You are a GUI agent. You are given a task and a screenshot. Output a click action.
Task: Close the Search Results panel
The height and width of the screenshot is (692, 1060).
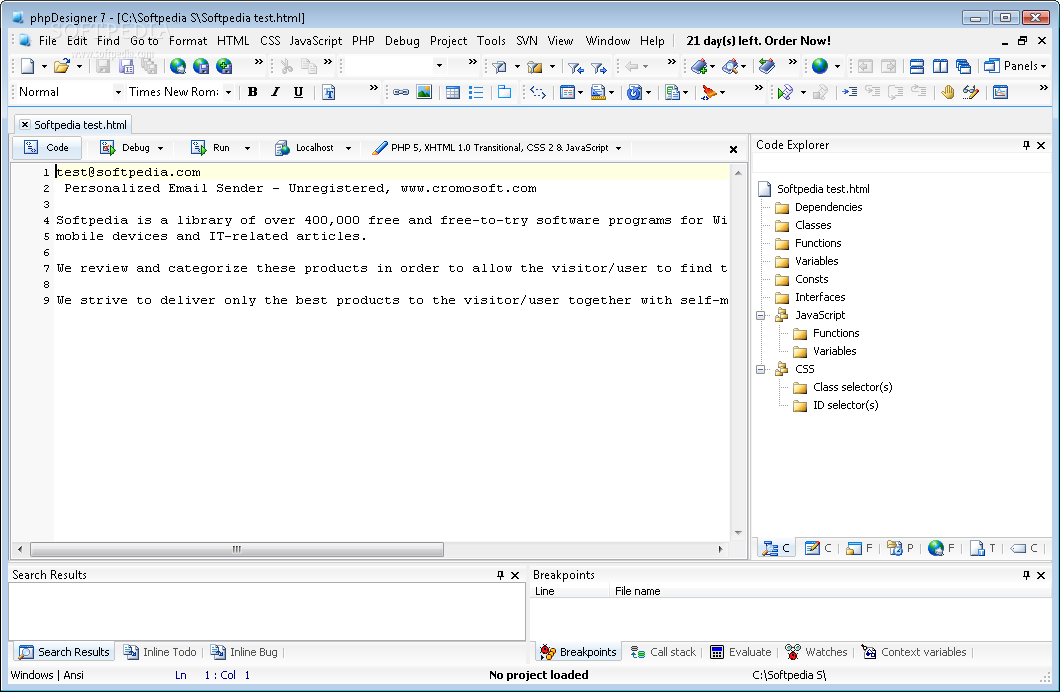pyautogui.click(x=515, y=575)
